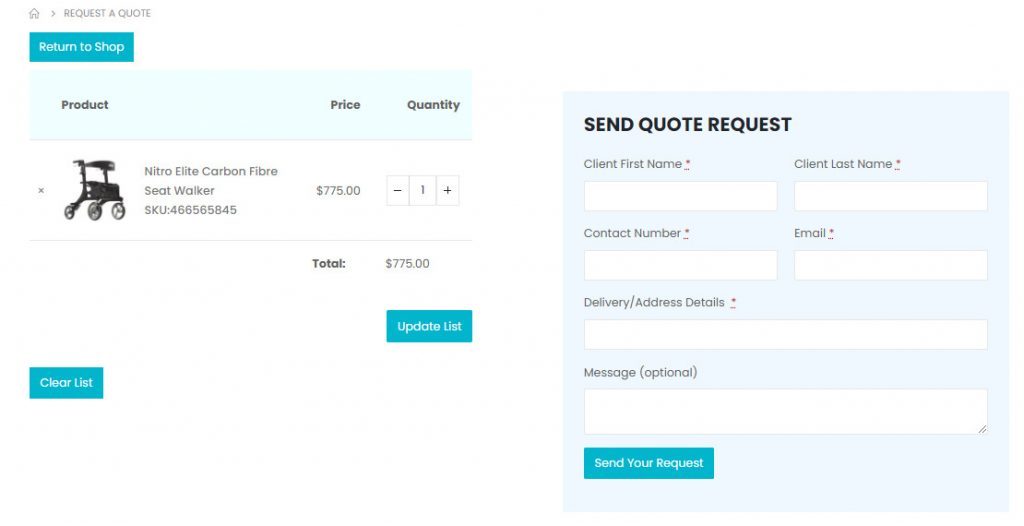Viewport: 1024px width, 526px height.
Task: Open Nitro Elite Carbon Fibre Seat Walker link
Action: click(x=210, y=180)
